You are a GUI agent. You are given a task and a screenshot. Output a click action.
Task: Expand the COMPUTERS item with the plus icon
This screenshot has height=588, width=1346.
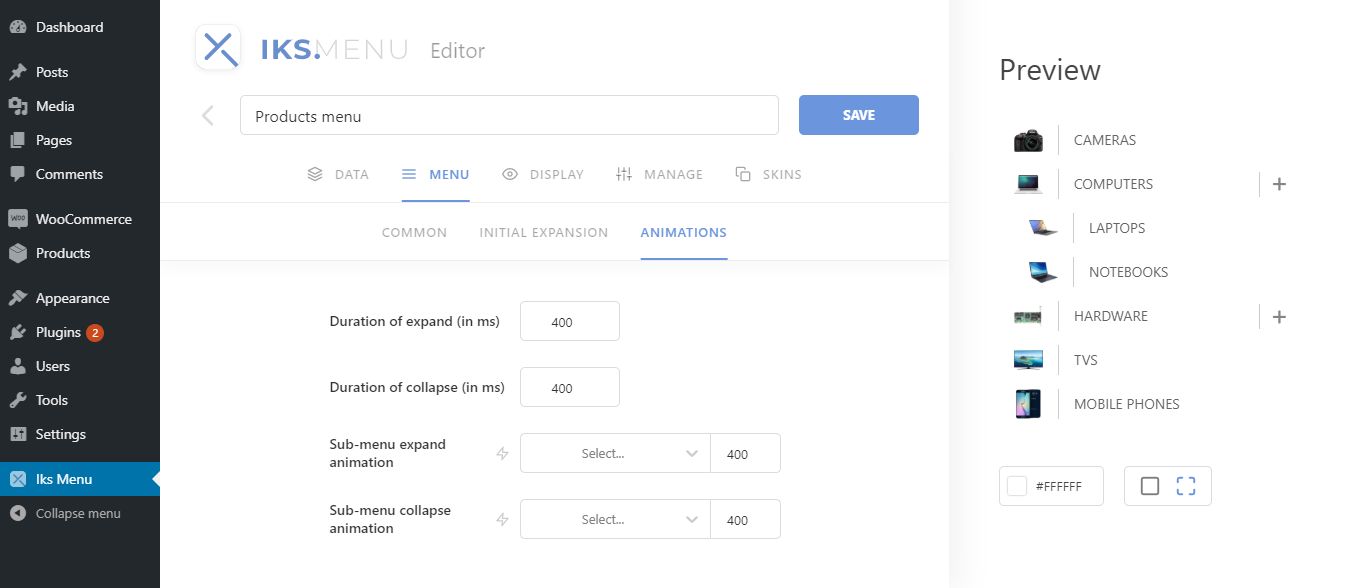pyautogui.click(x=1279, y=184)
